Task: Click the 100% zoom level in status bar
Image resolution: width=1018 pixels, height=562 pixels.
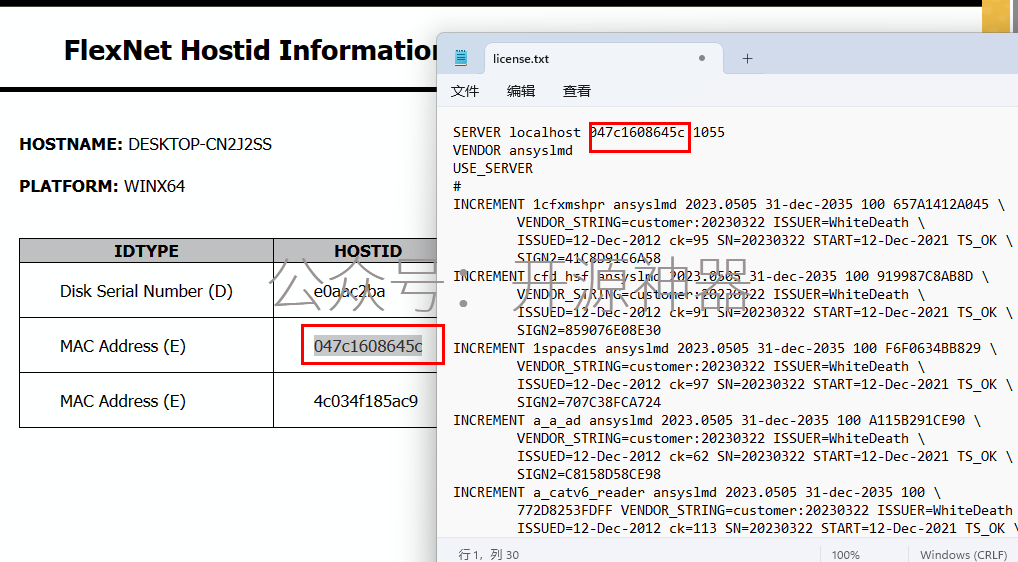Action: (845, 556)
